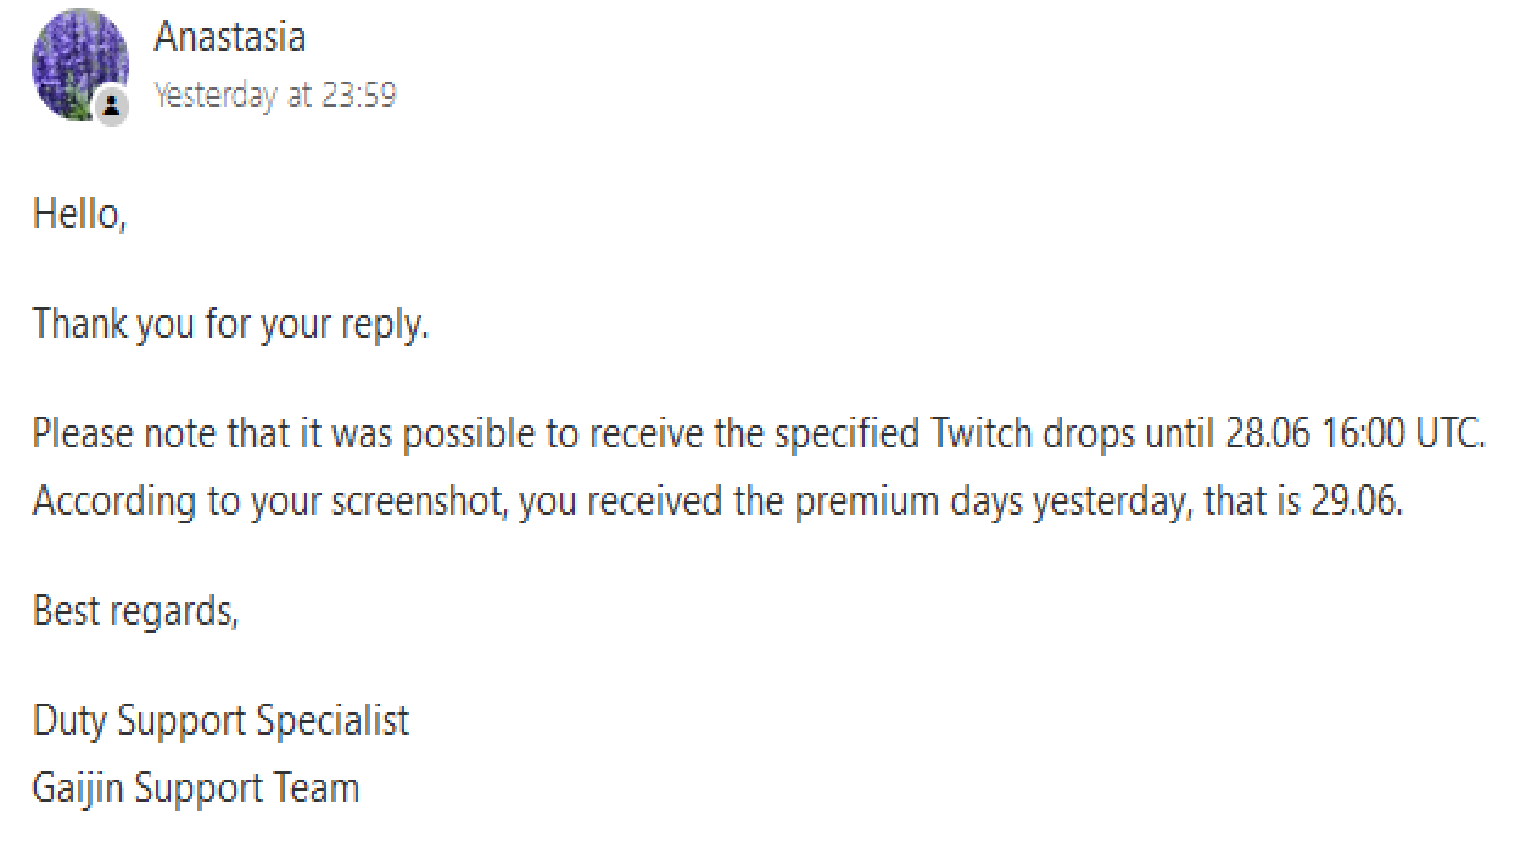Click the '28.06' deadline date

pos(1267,434)
